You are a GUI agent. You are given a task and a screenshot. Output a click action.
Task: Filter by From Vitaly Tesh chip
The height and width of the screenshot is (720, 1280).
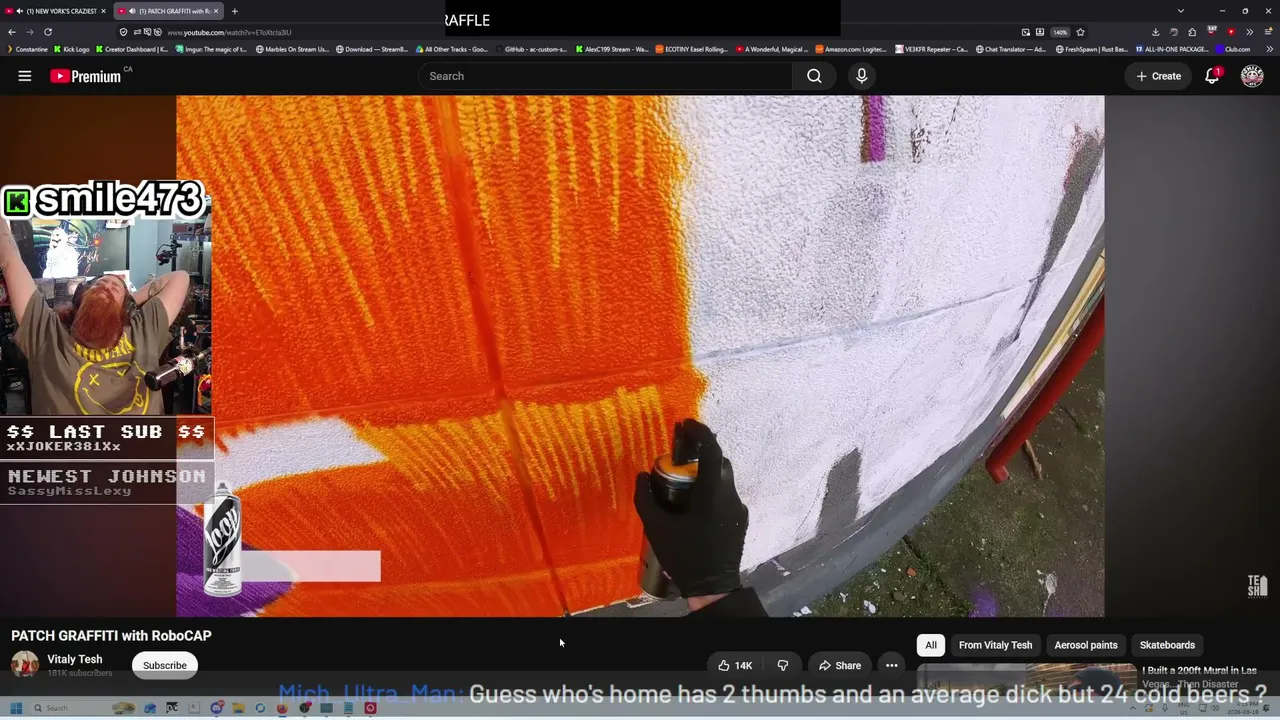coord(995,645)
